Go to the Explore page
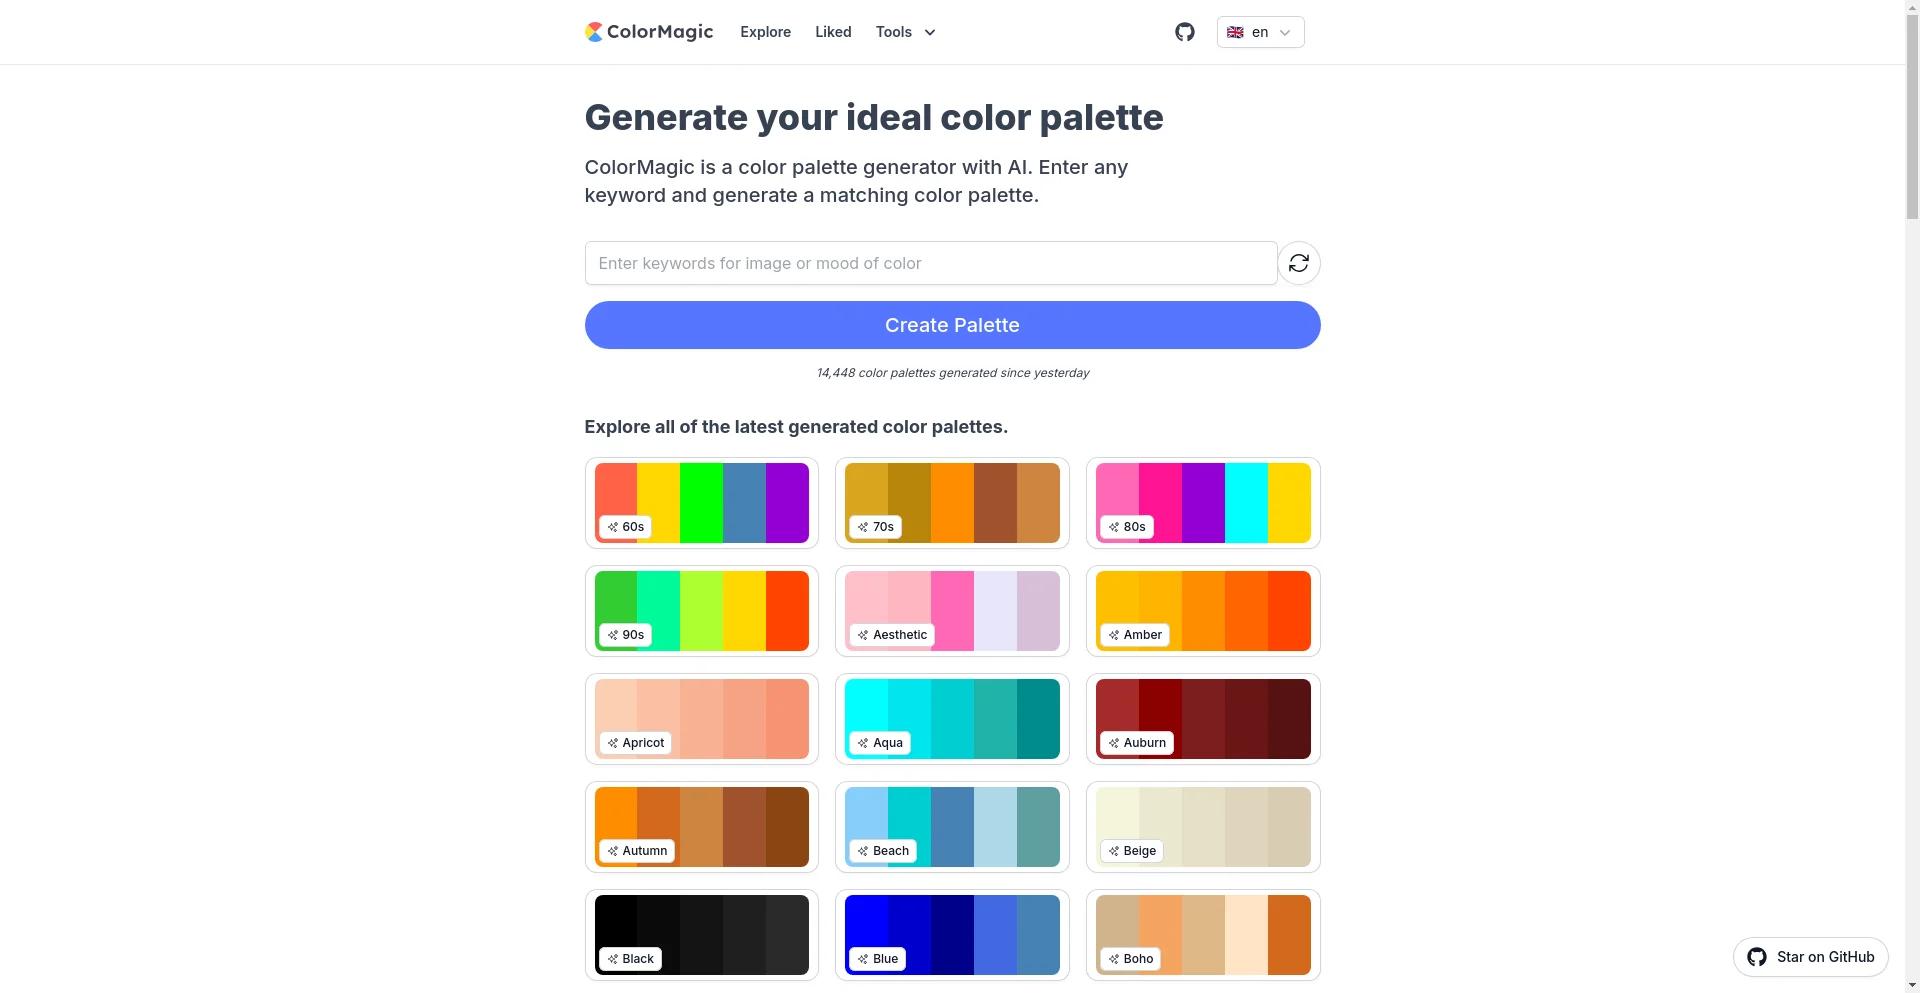The height and width of the screenshot is (993, 1920). click(x=765, y=32)
